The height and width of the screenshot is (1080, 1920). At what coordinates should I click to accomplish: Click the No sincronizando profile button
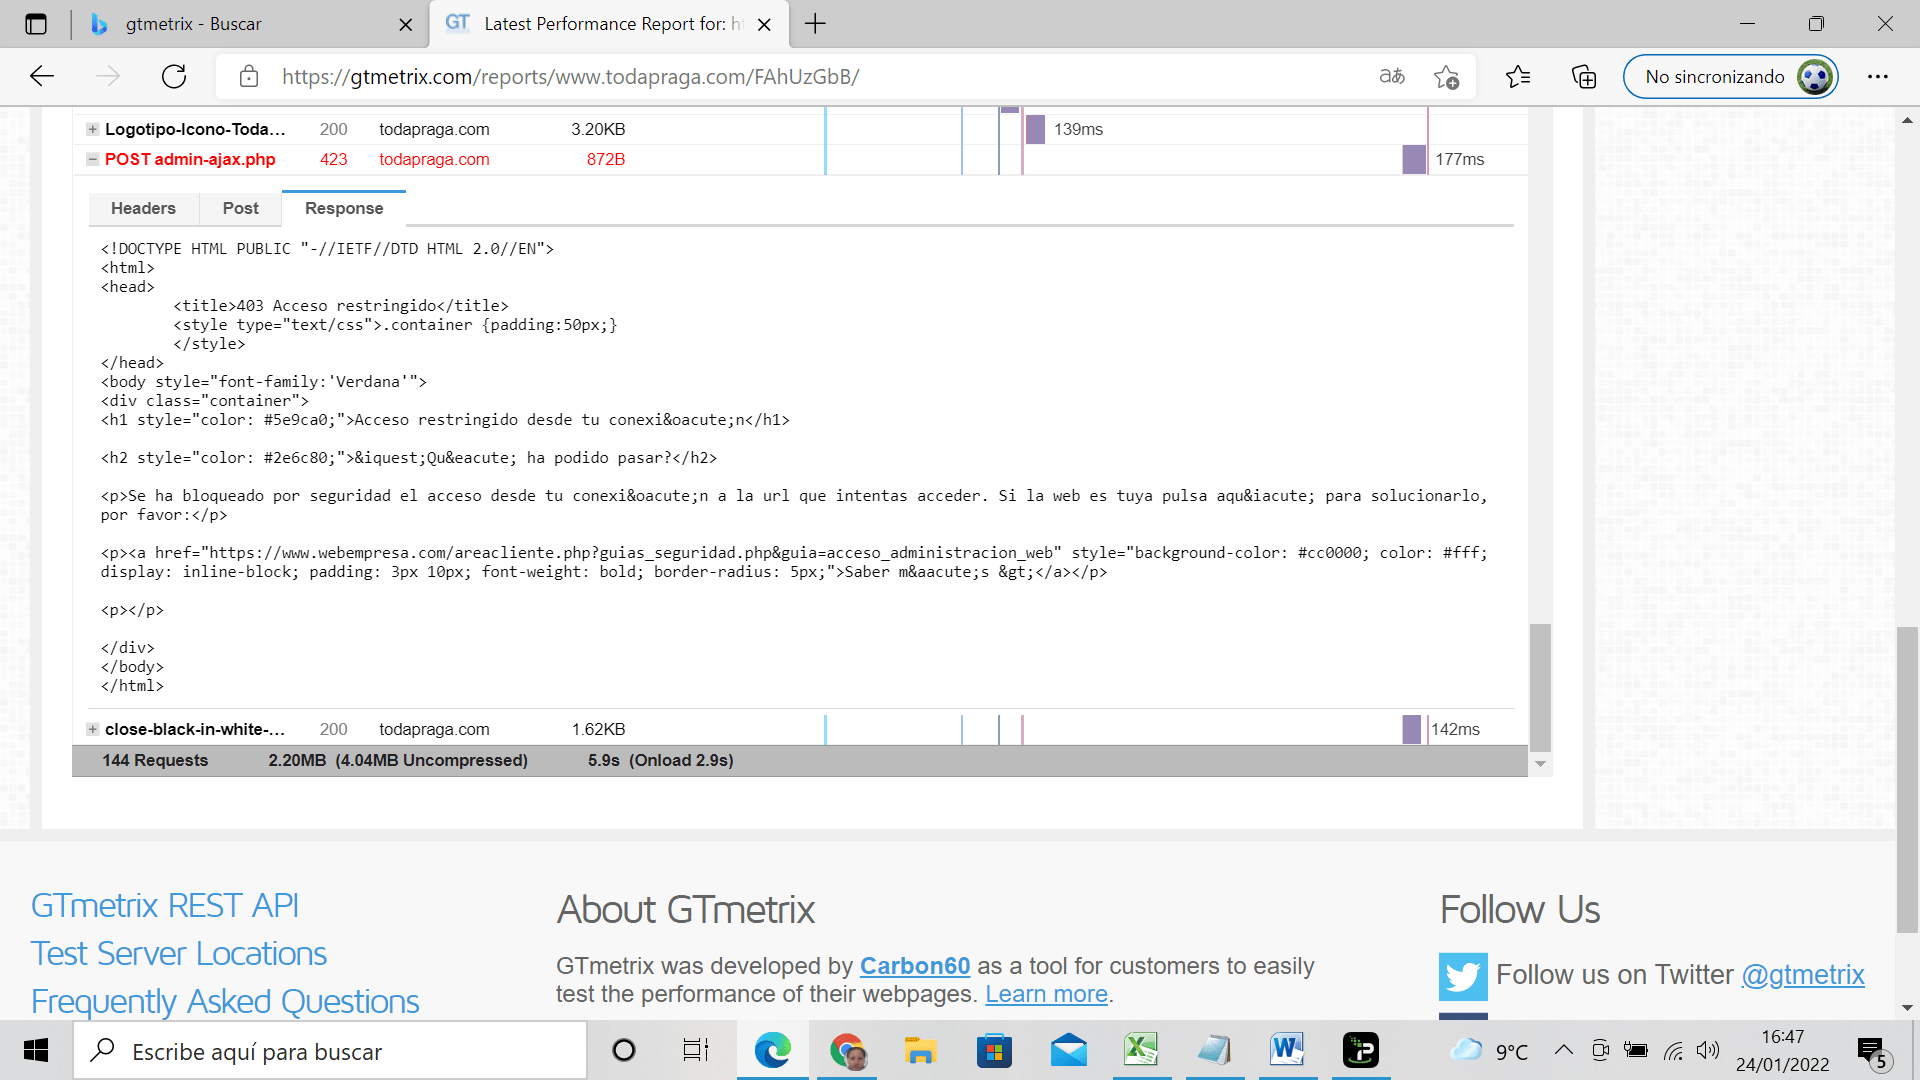point(1730,76)
